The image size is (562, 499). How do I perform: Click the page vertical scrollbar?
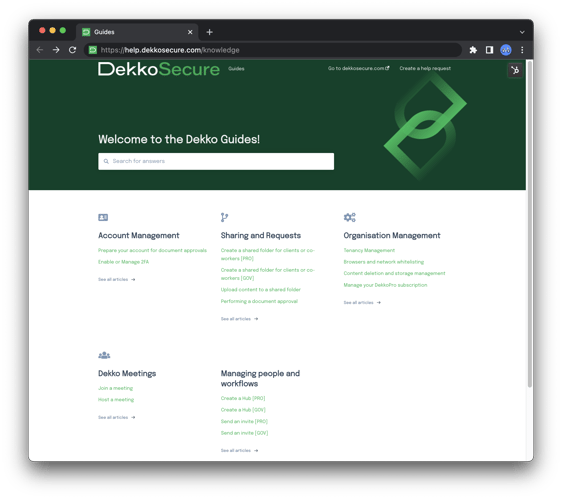coord(530,224)
